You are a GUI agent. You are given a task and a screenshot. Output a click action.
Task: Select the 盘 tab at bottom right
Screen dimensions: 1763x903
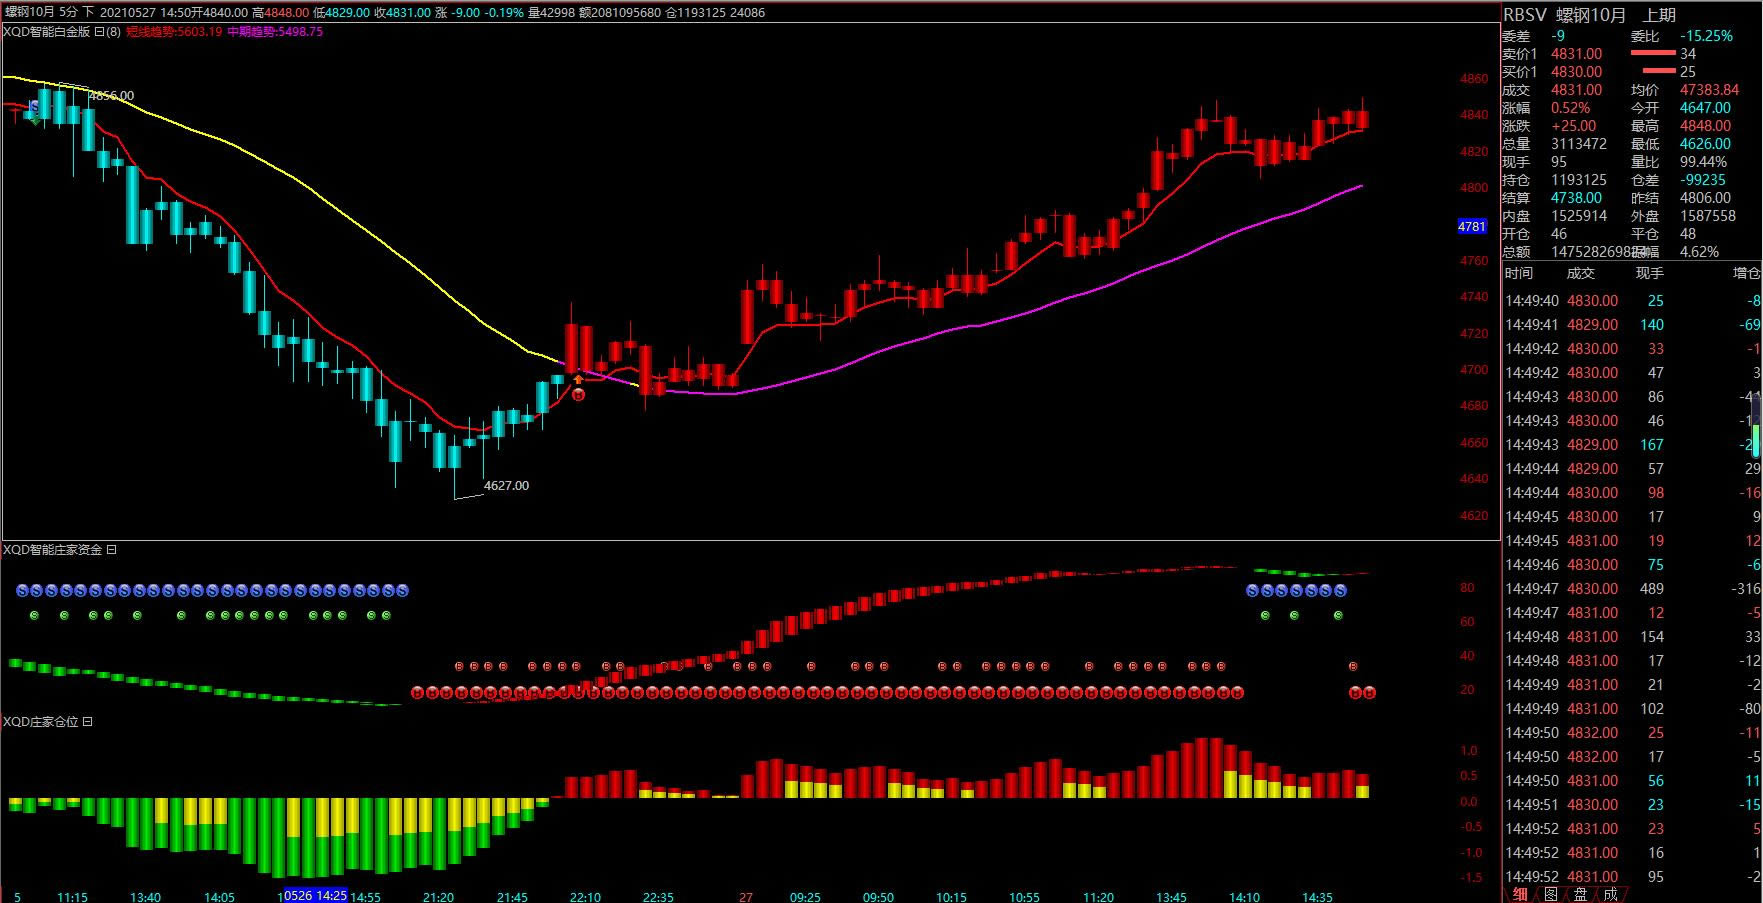click(1580, 894)
